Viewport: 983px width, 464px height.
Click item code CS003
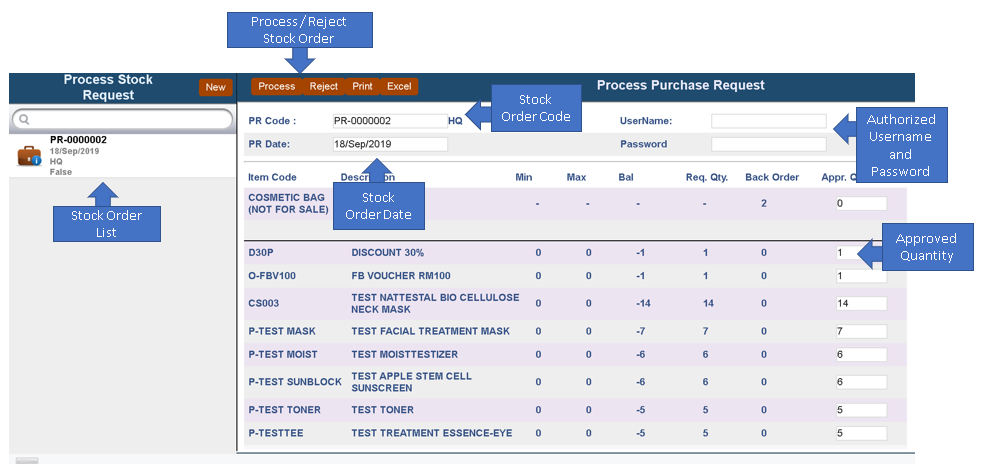(x=264, y=303)
